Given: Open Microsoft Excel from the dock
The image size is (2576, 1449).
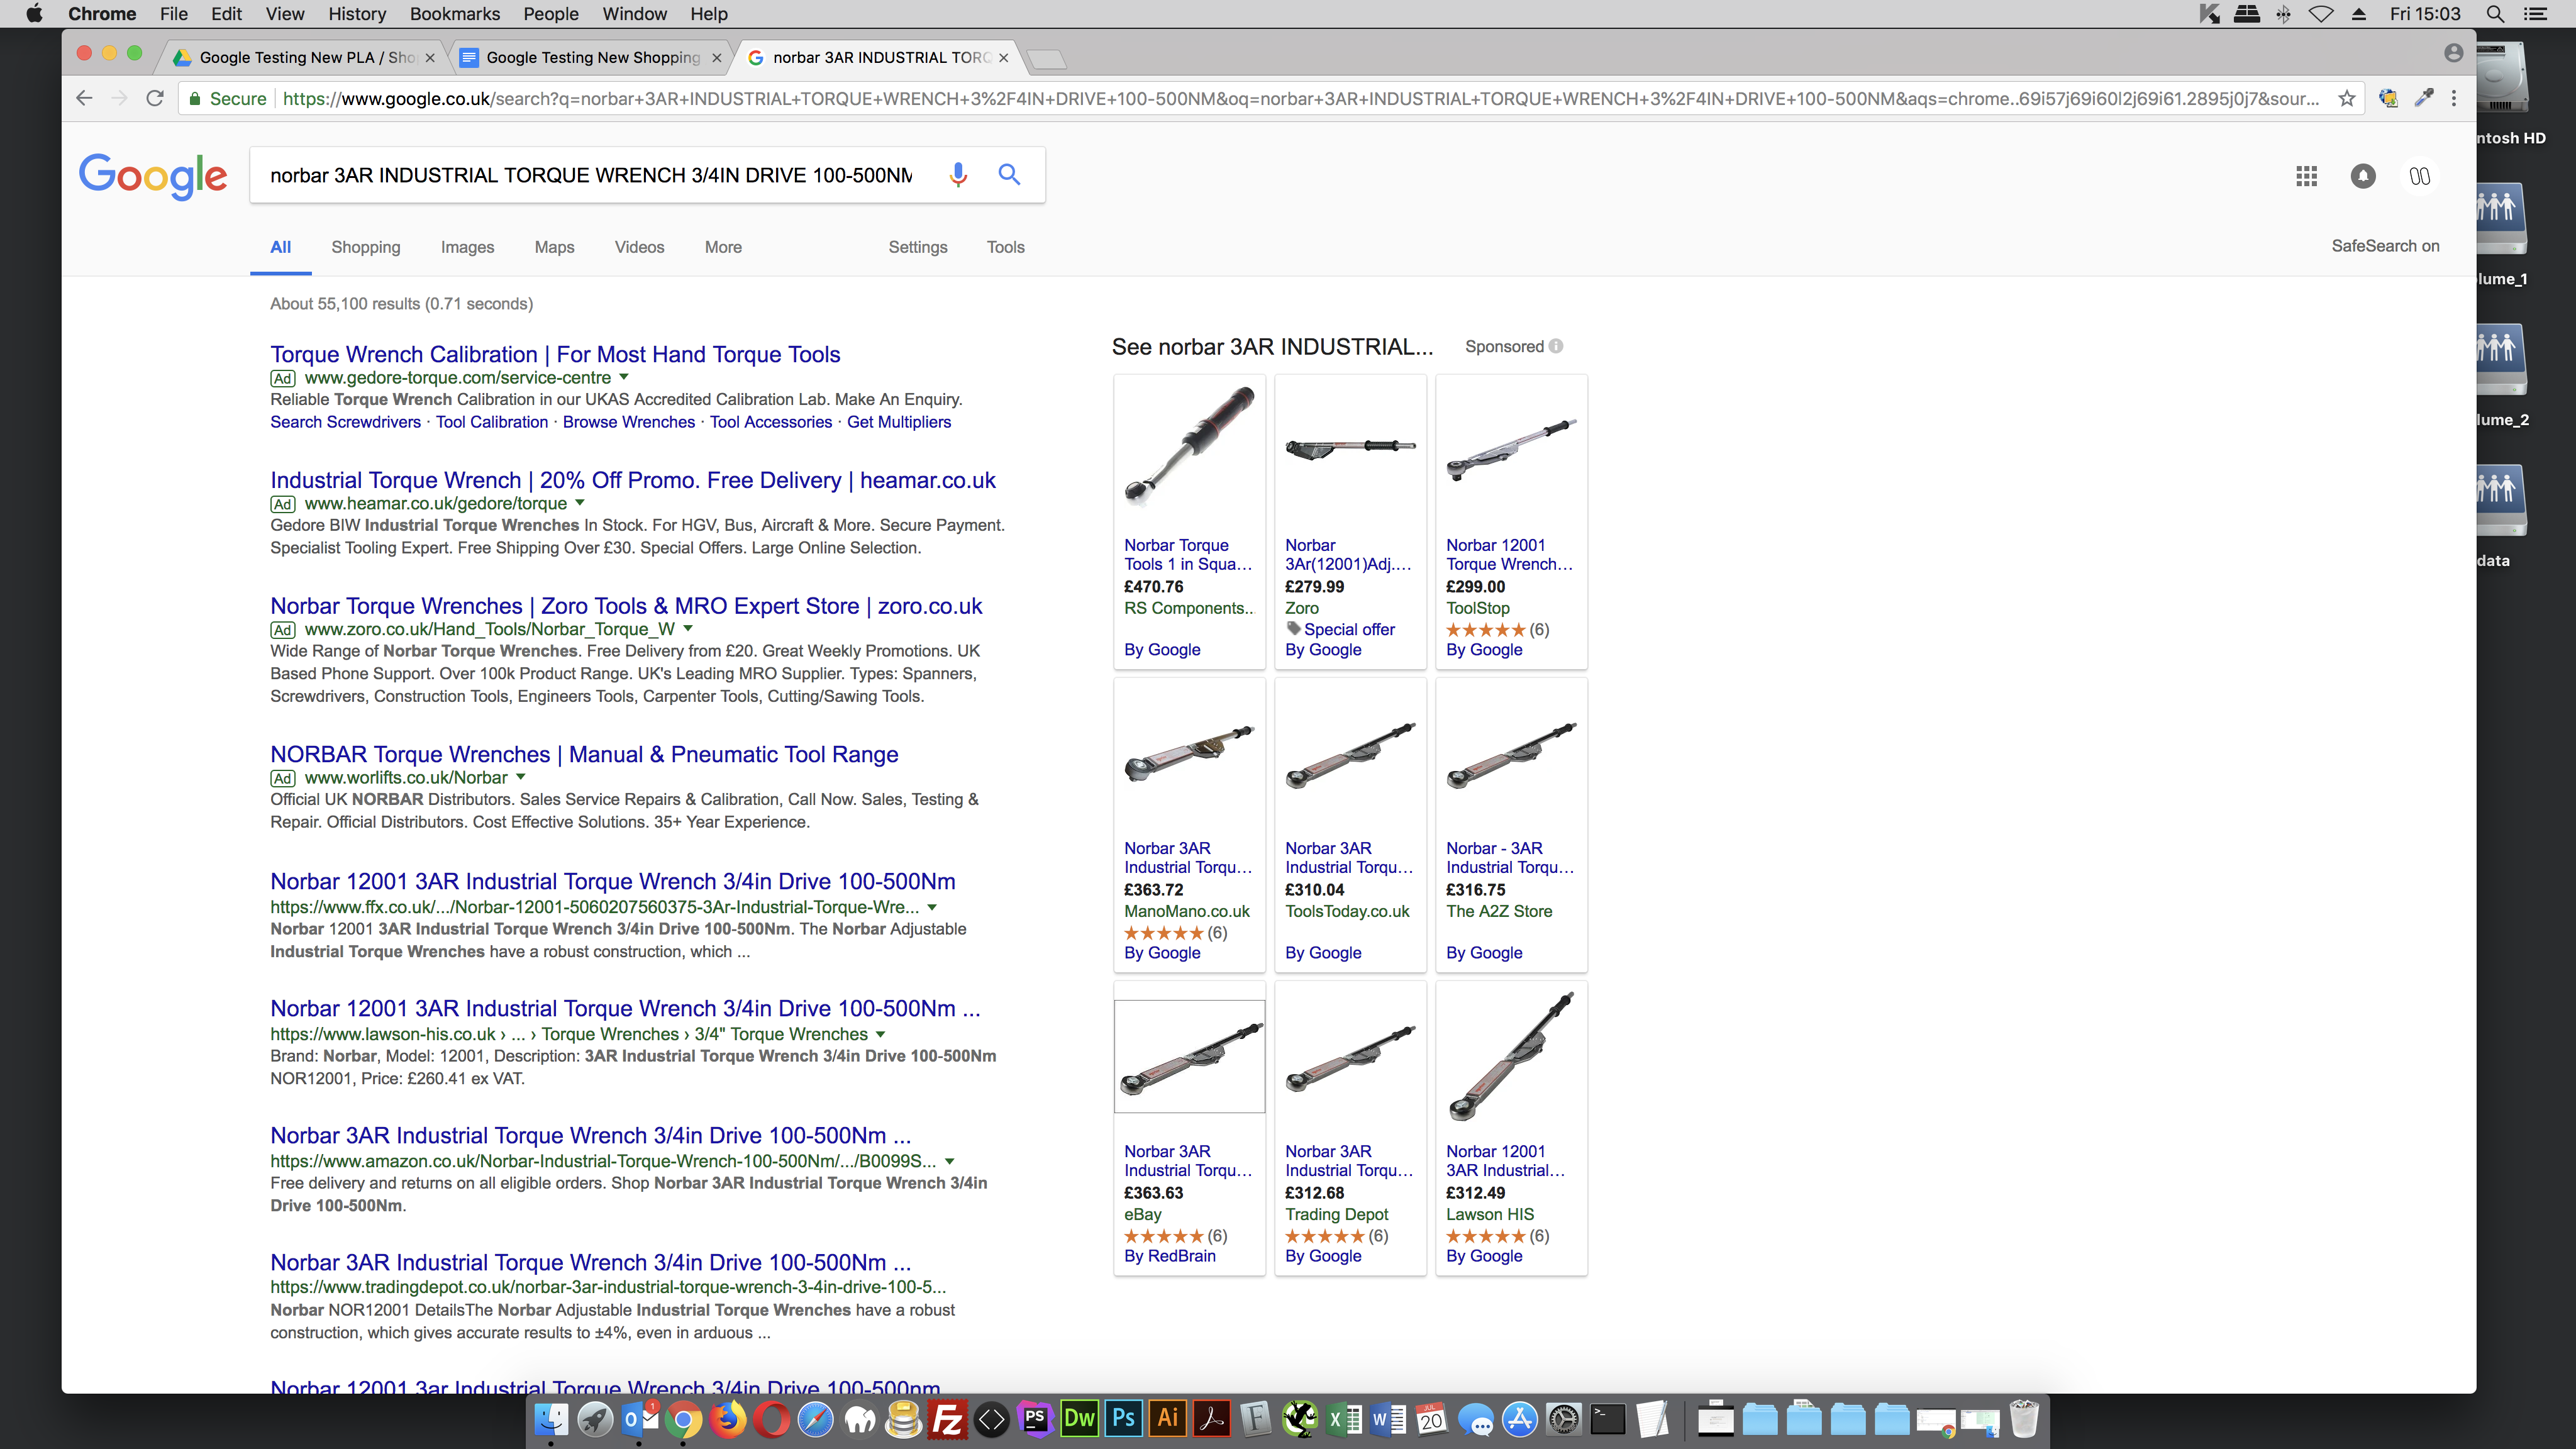Looking at the screenshot, I should 1343,1419.
